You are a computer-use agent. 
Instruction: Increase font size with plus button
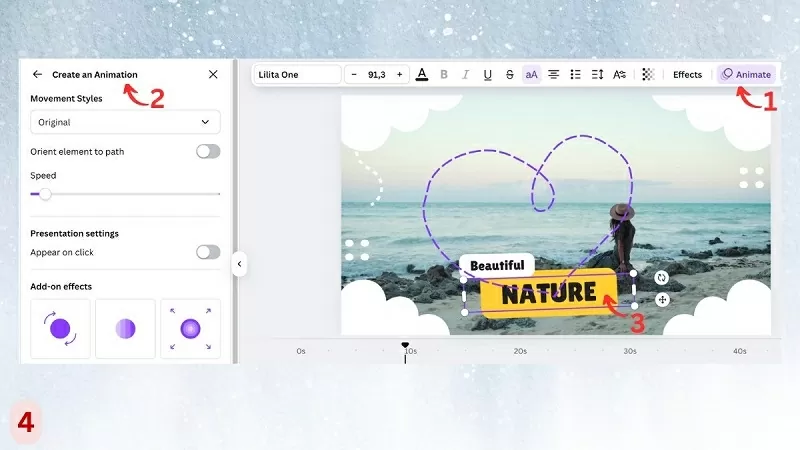tap(399, 74)
